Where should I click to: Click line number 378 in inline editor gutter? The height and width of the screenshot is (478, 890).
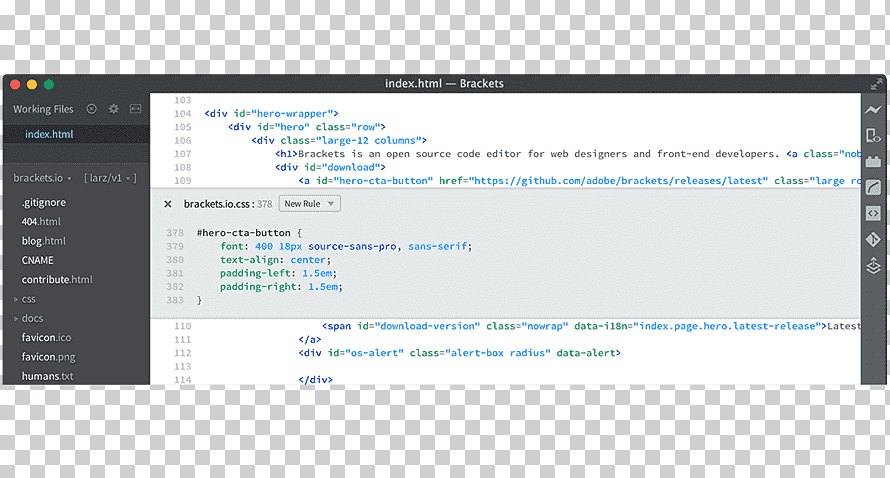tap(175, 233)
